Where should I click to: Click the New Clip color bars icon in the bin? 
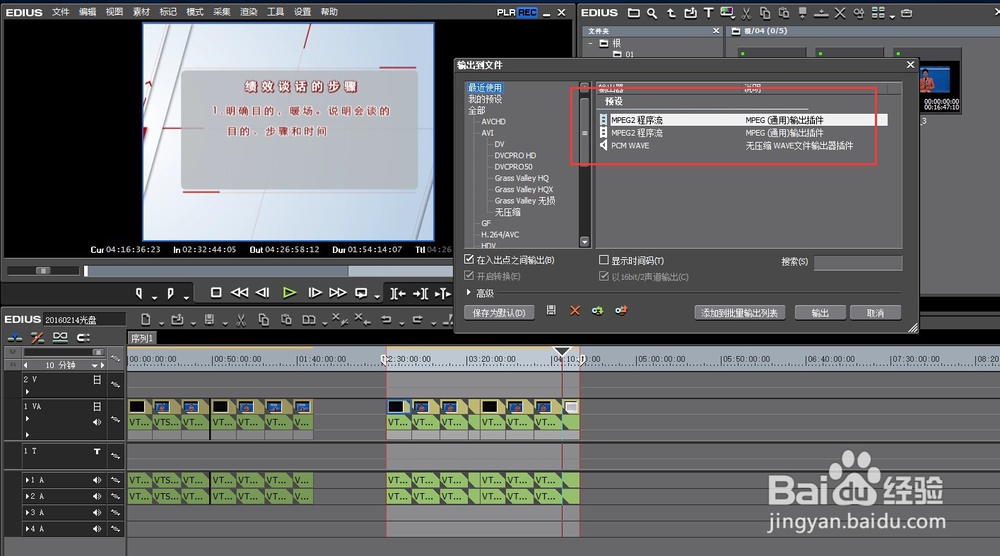[x=727, y=12]
